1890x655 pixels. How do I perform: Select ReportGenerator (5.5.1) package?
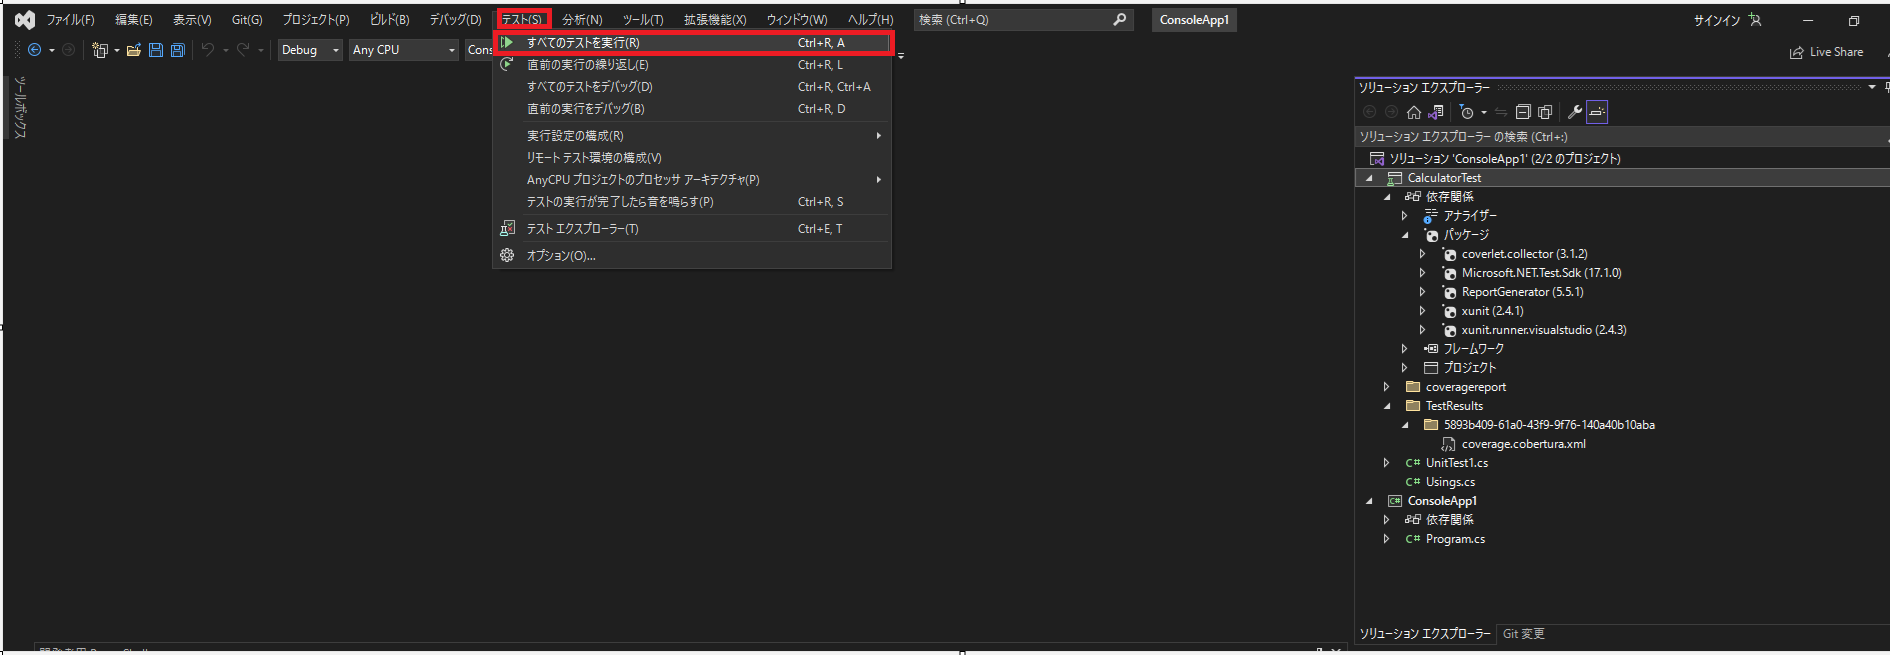(x=1522, y=292)
